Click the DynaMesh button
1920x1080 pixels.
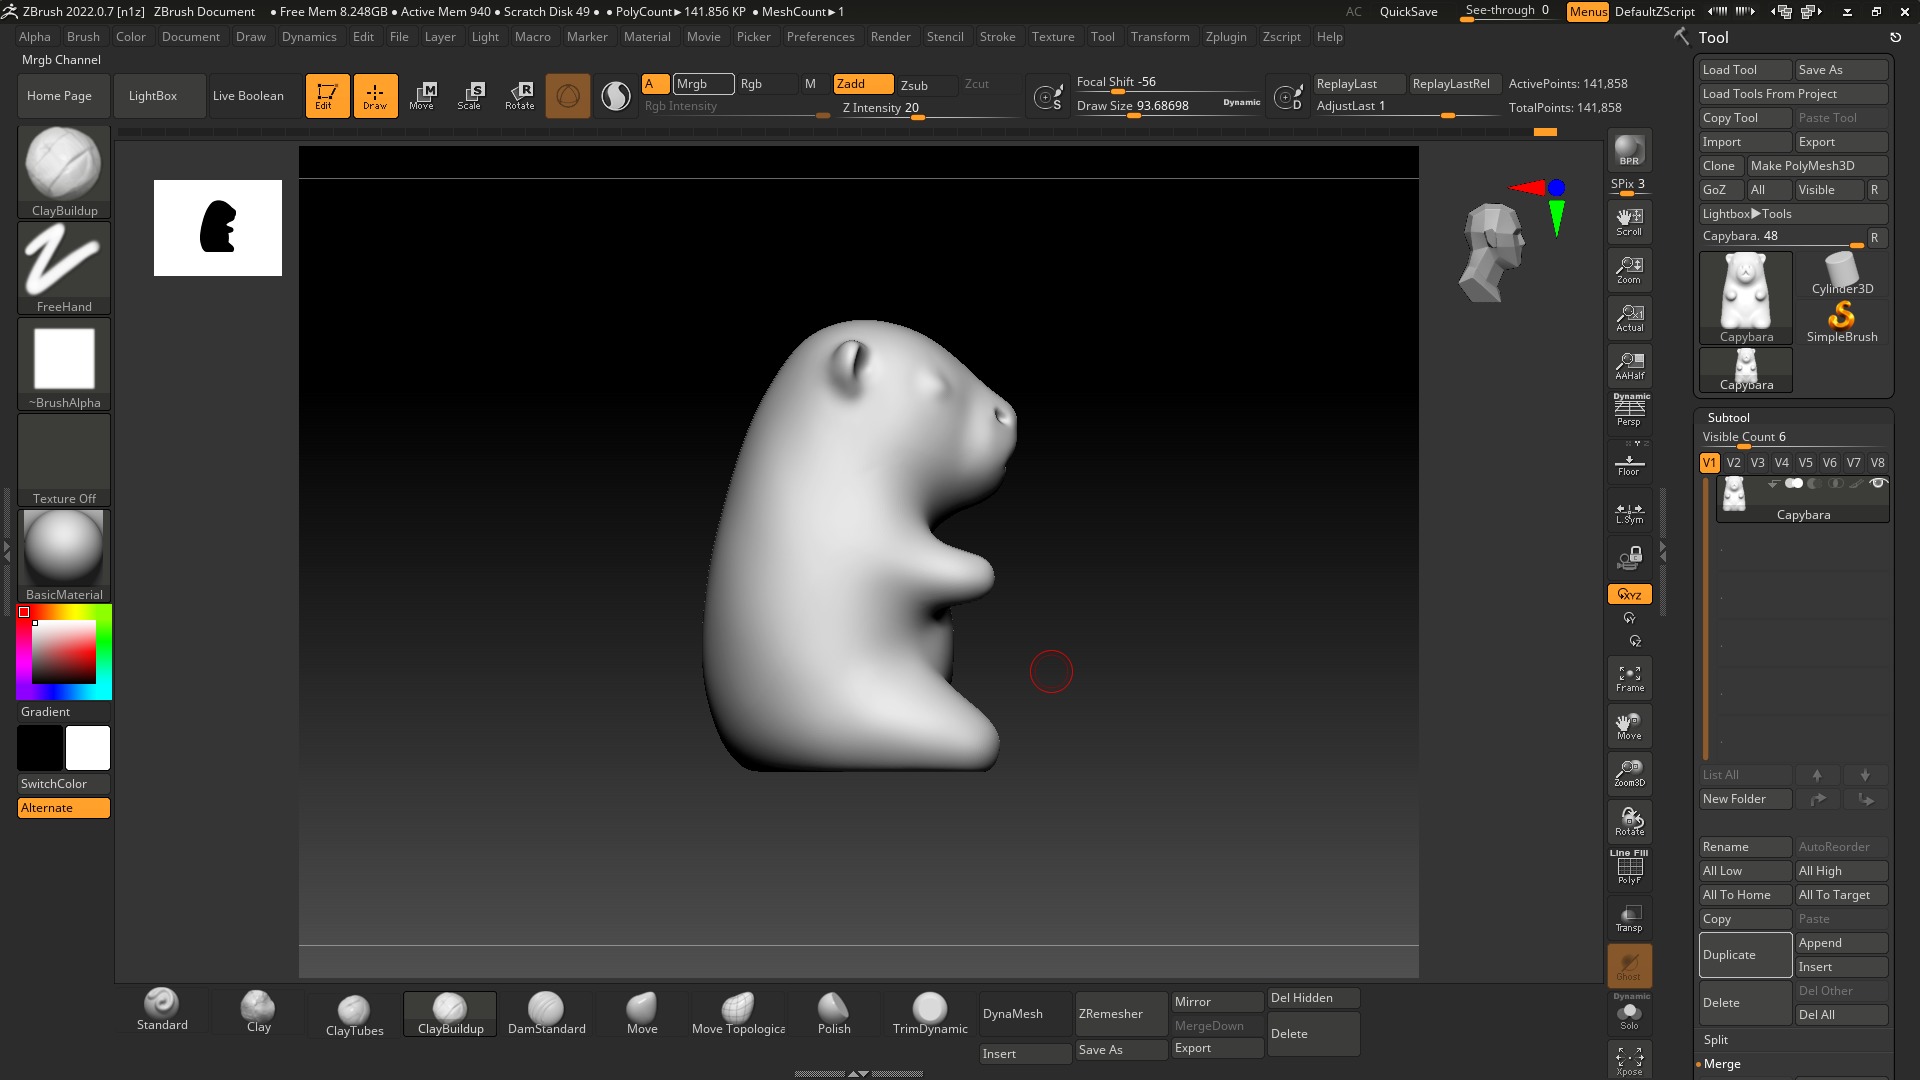point(1024,1014)
